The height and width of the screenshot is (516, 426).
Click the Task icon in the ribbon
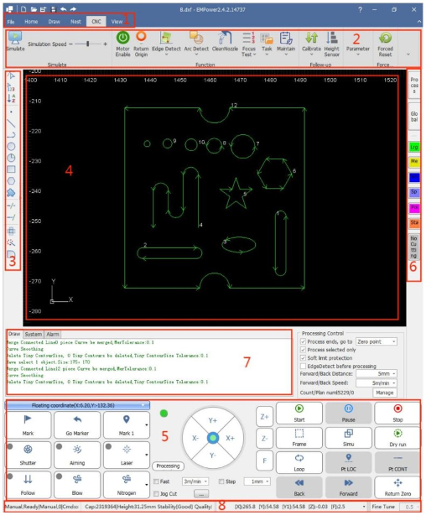pyautogui.click(x=267, y=38)
